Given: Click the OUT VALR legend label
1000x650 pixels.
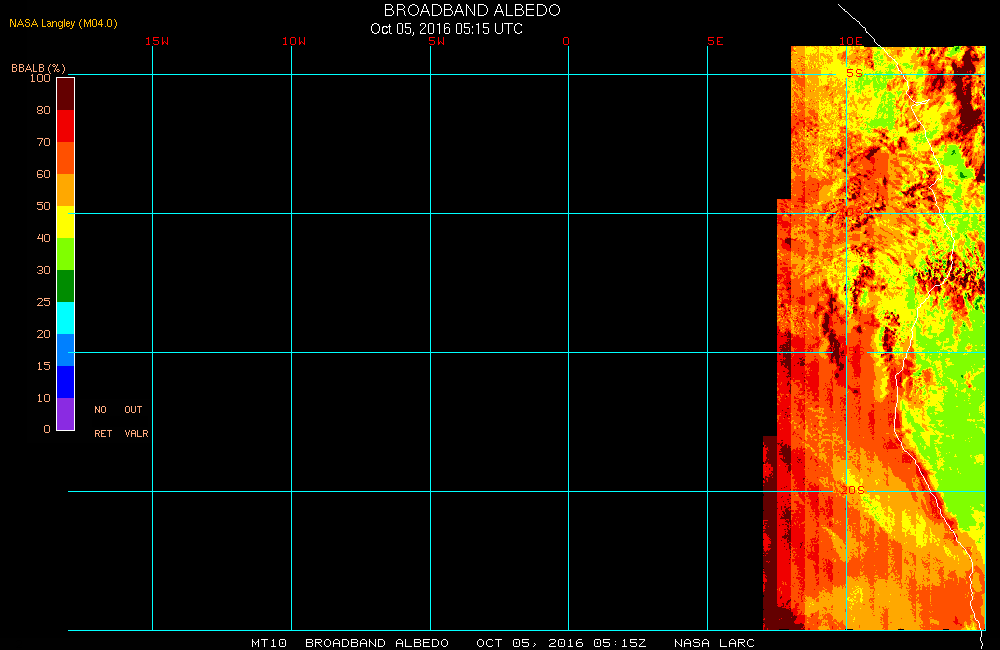Looking at the screenshot, I should [135, 422].
